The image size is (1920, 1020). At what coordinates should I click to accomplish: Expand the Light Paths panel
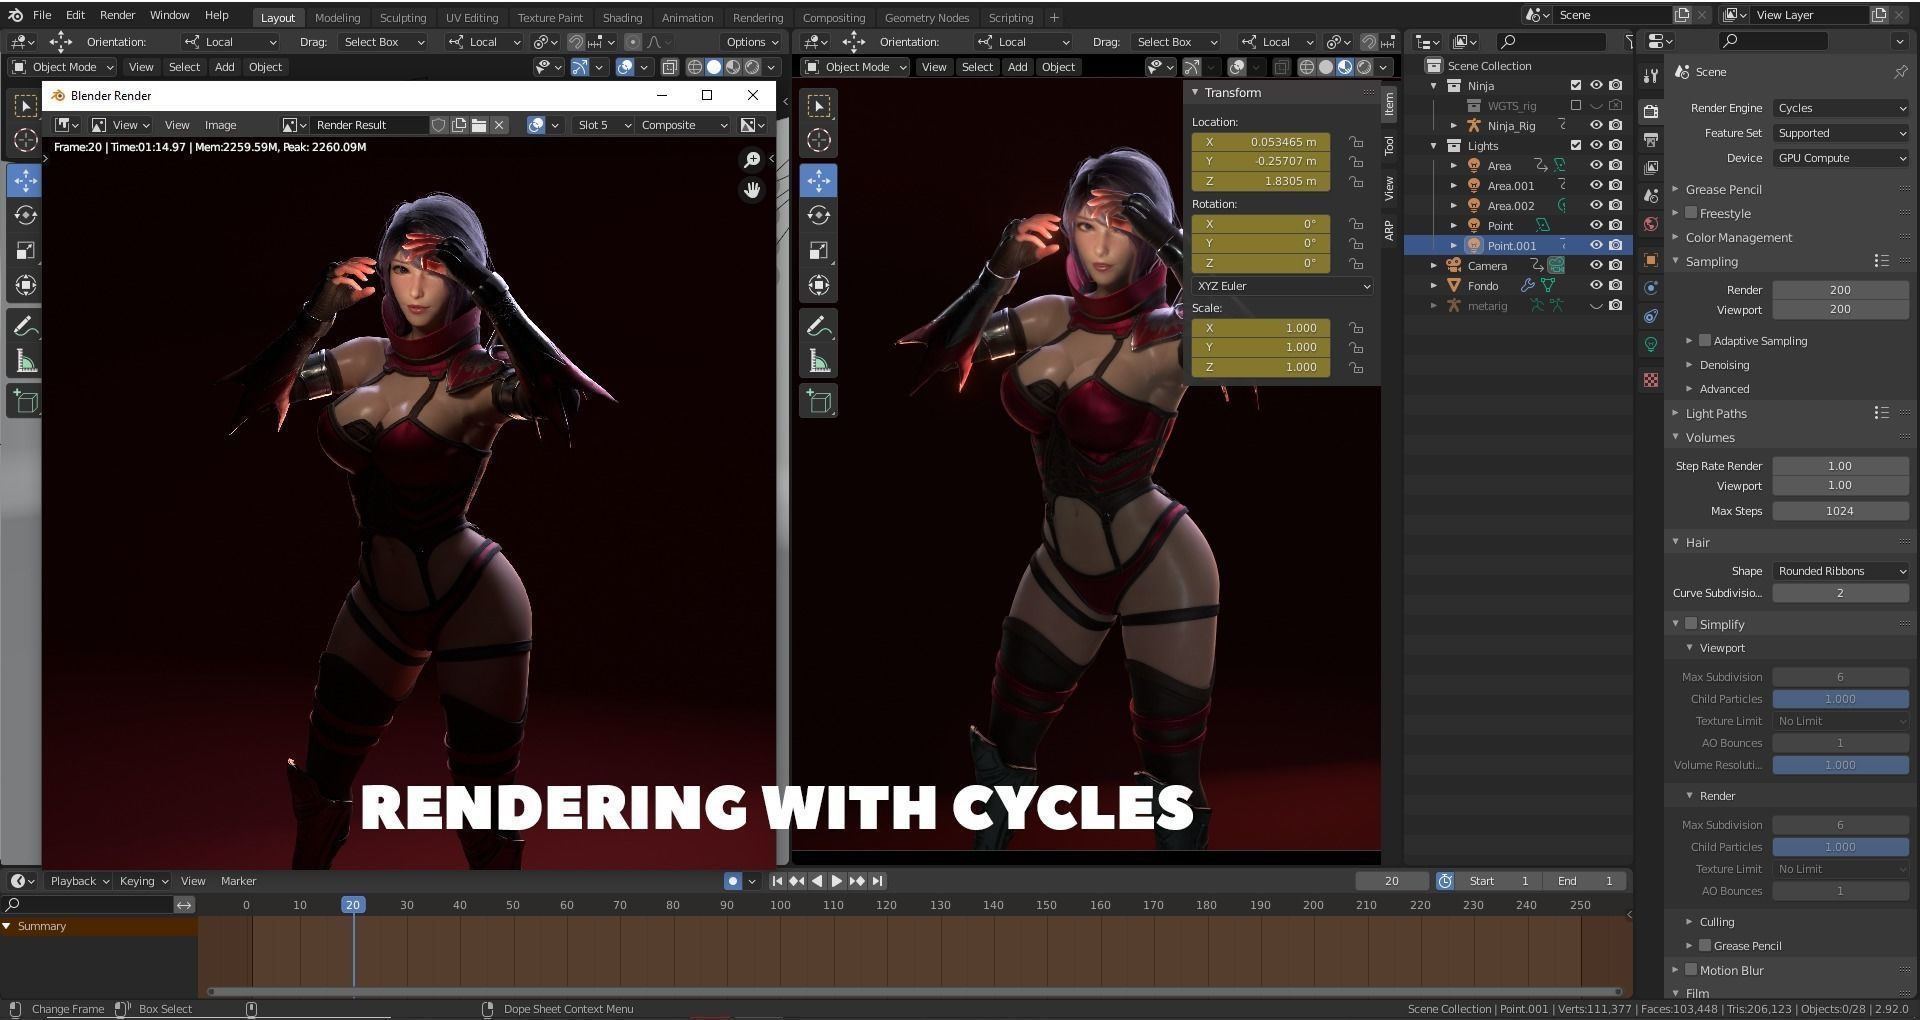1716,413
